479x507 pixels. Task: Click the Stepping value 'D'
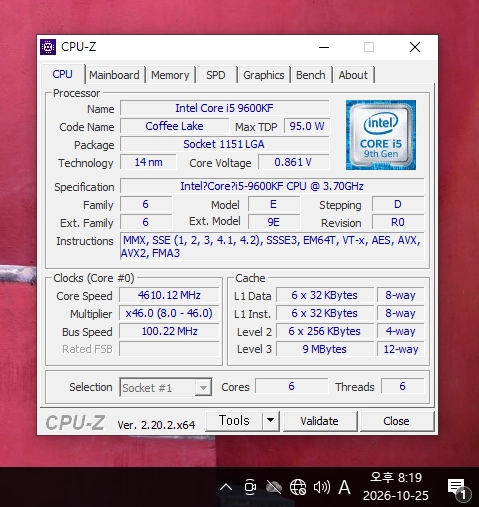click(398, 204)
